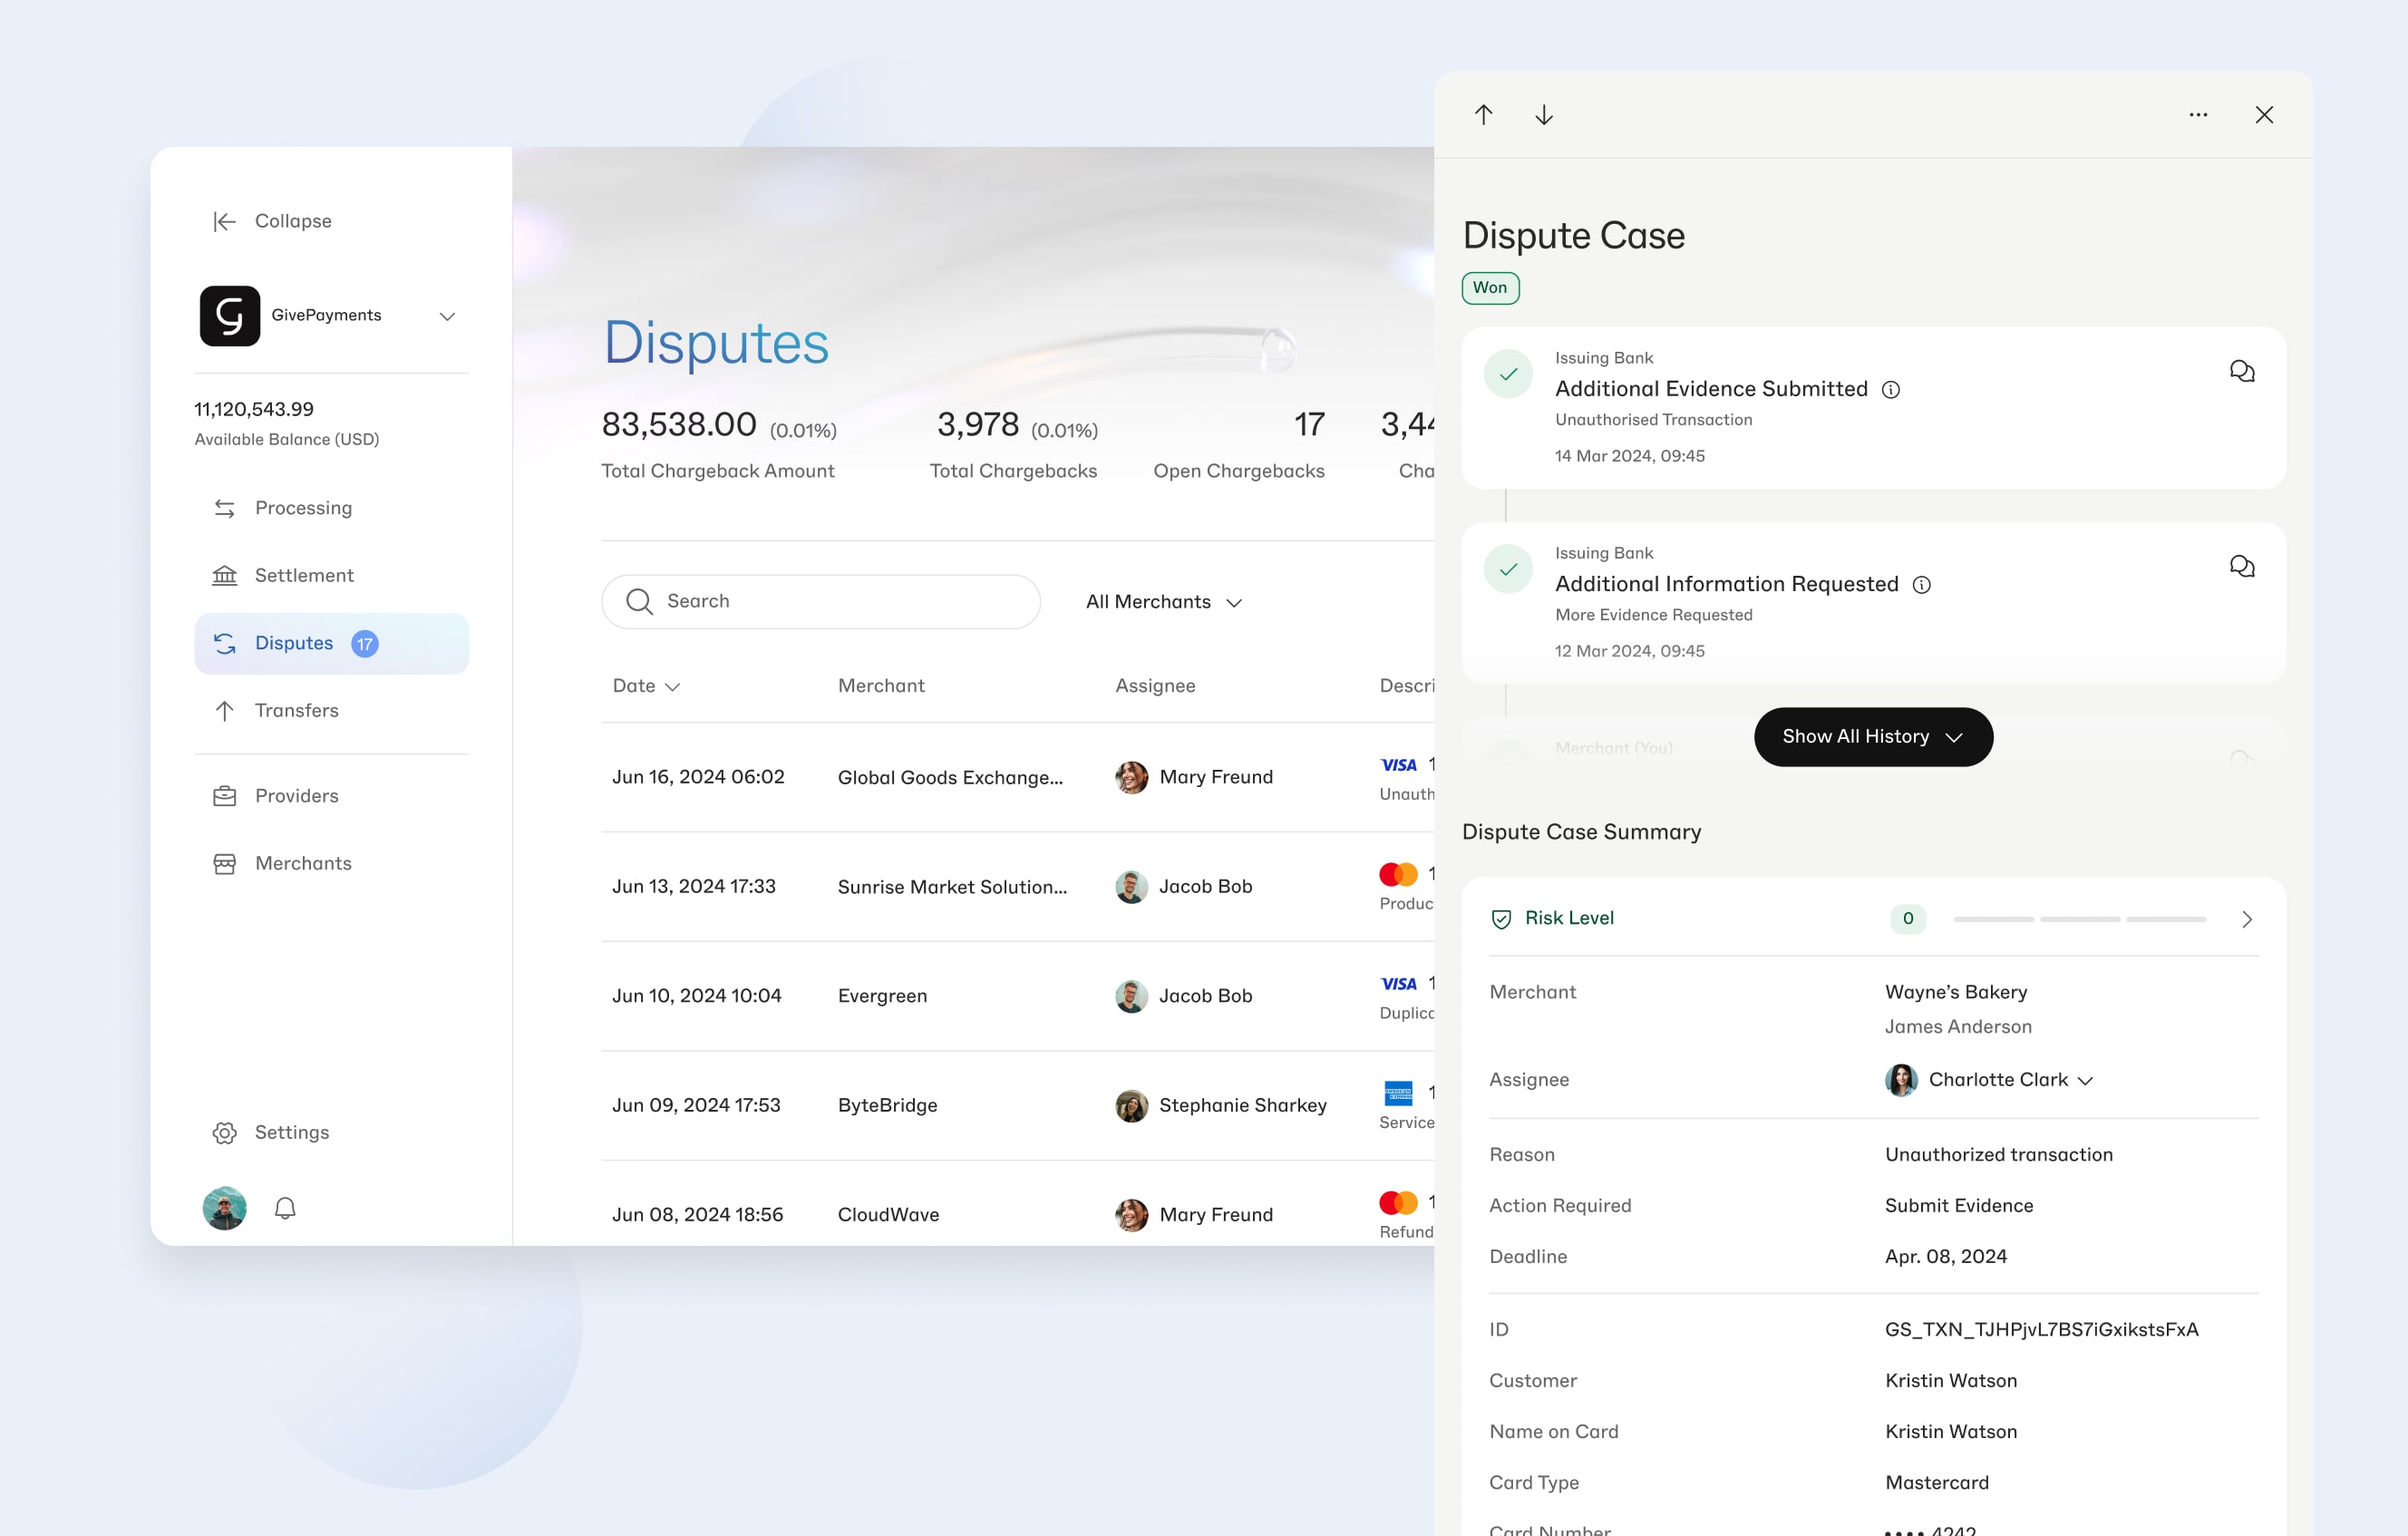Click the Amex icon in ByteBridge row
2408x1536 pixels.
click(1398, 1093)
